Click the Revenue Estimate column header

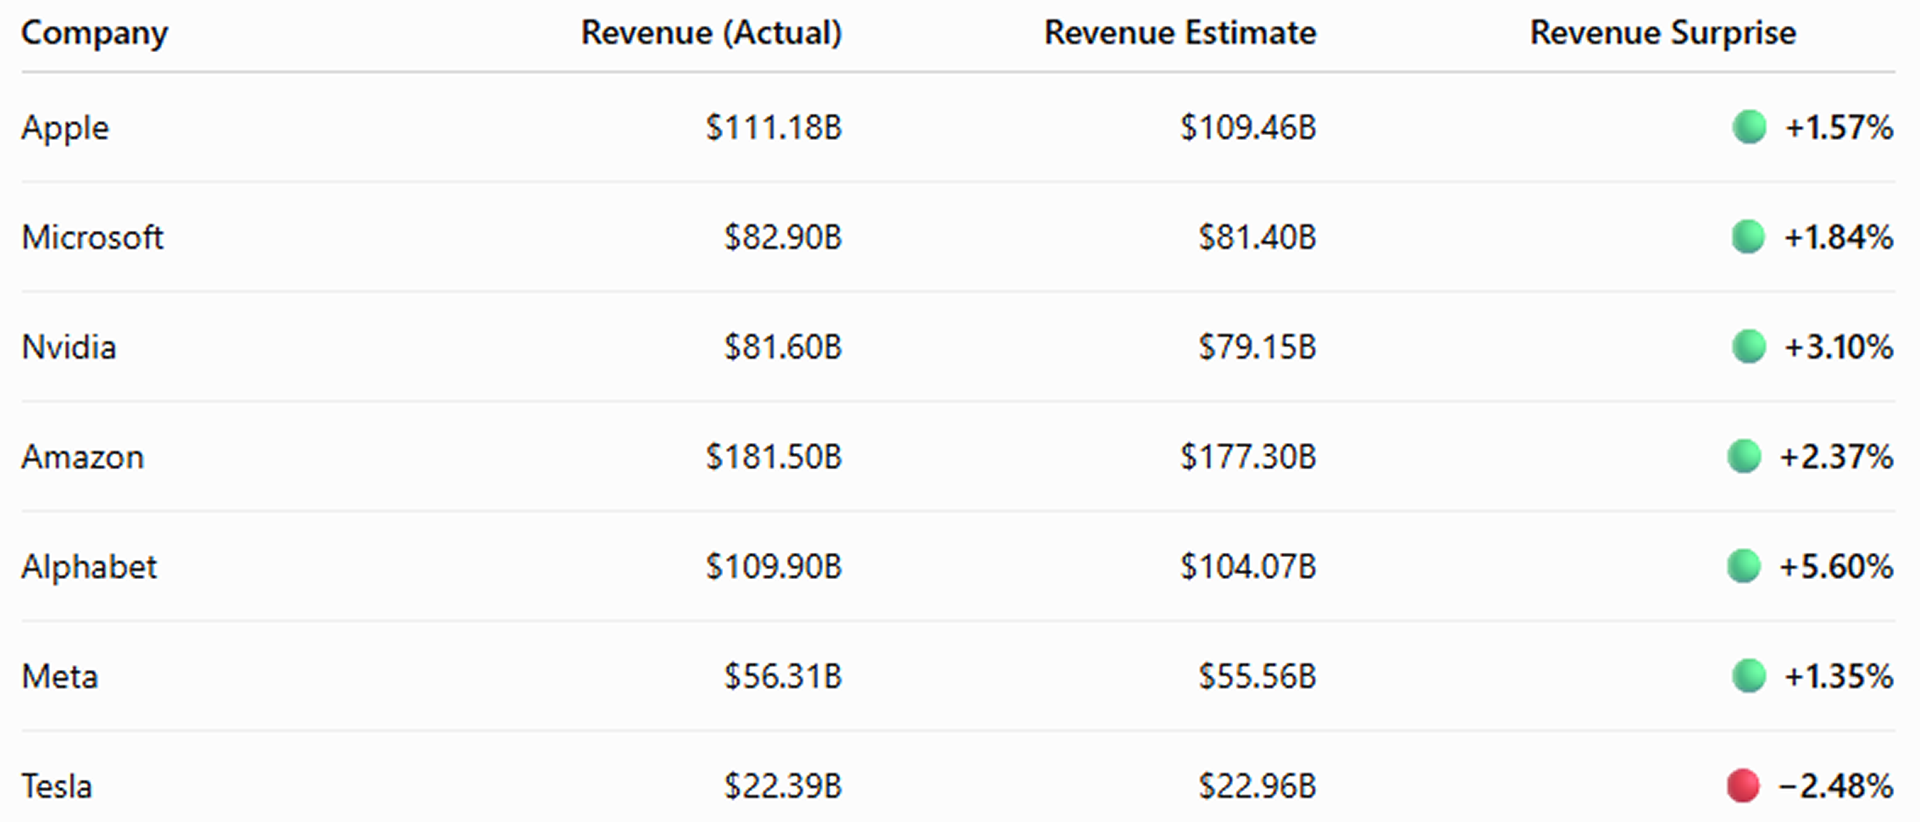pos(1180,33)
